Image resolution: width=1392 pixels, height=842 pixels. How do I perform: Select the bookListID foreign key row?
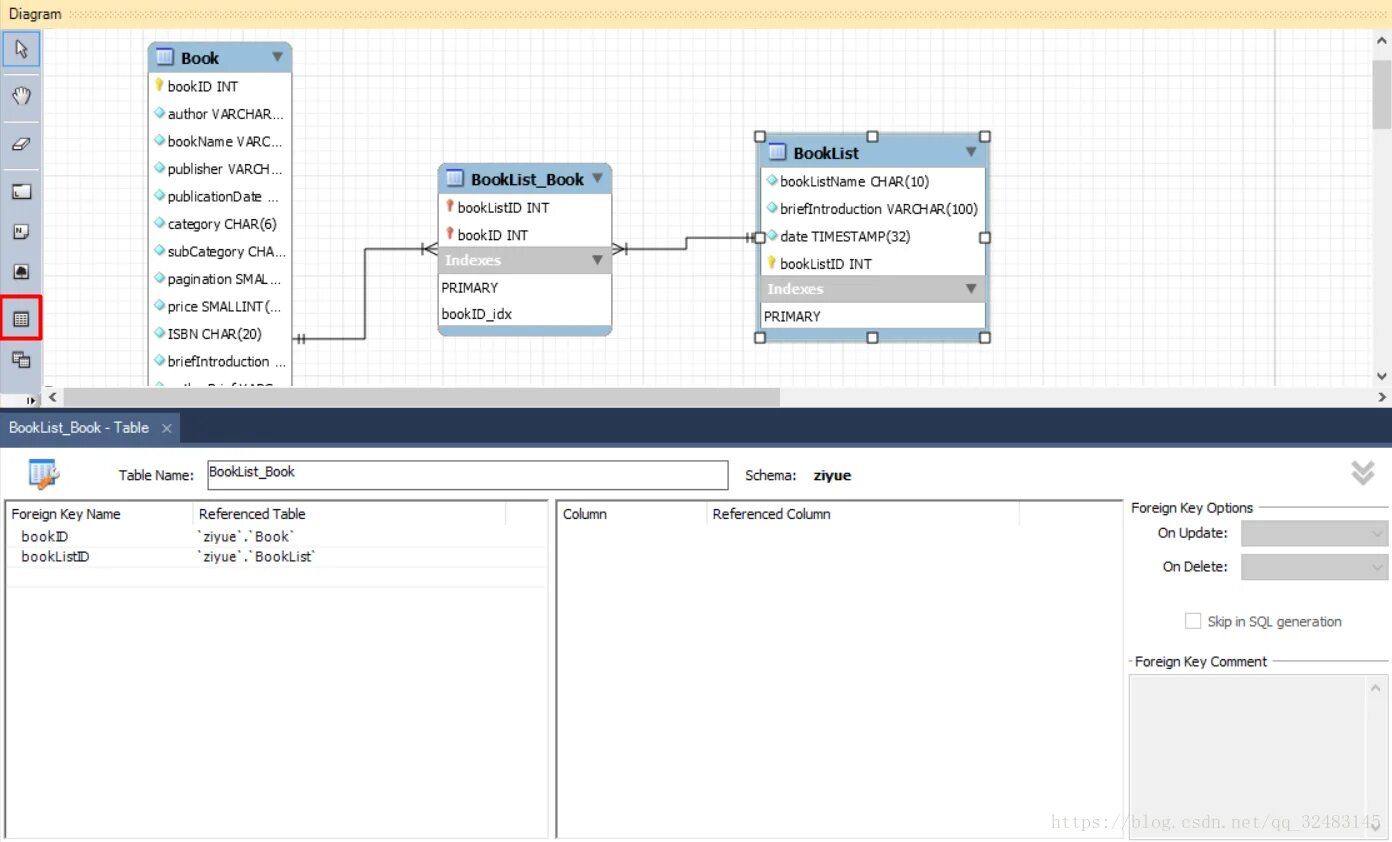pyautogui.click(x=276, y=557)
